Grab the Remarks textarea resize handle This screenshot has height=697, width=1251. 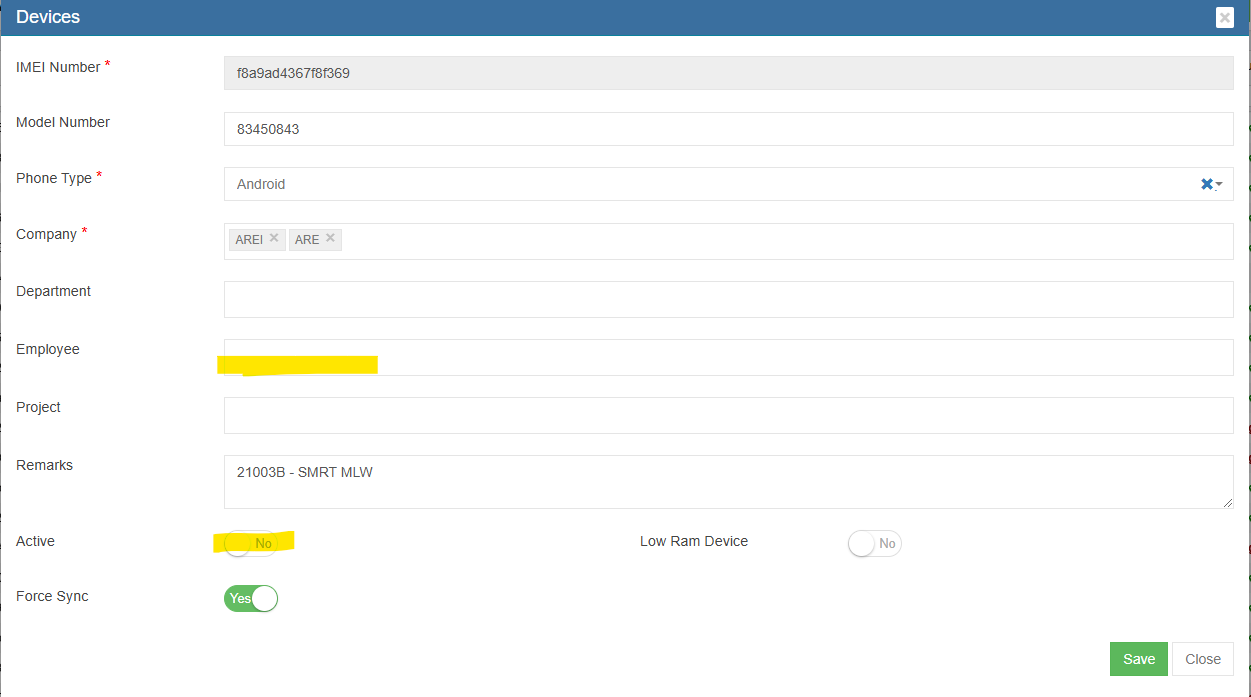[x=1227, y=502]
